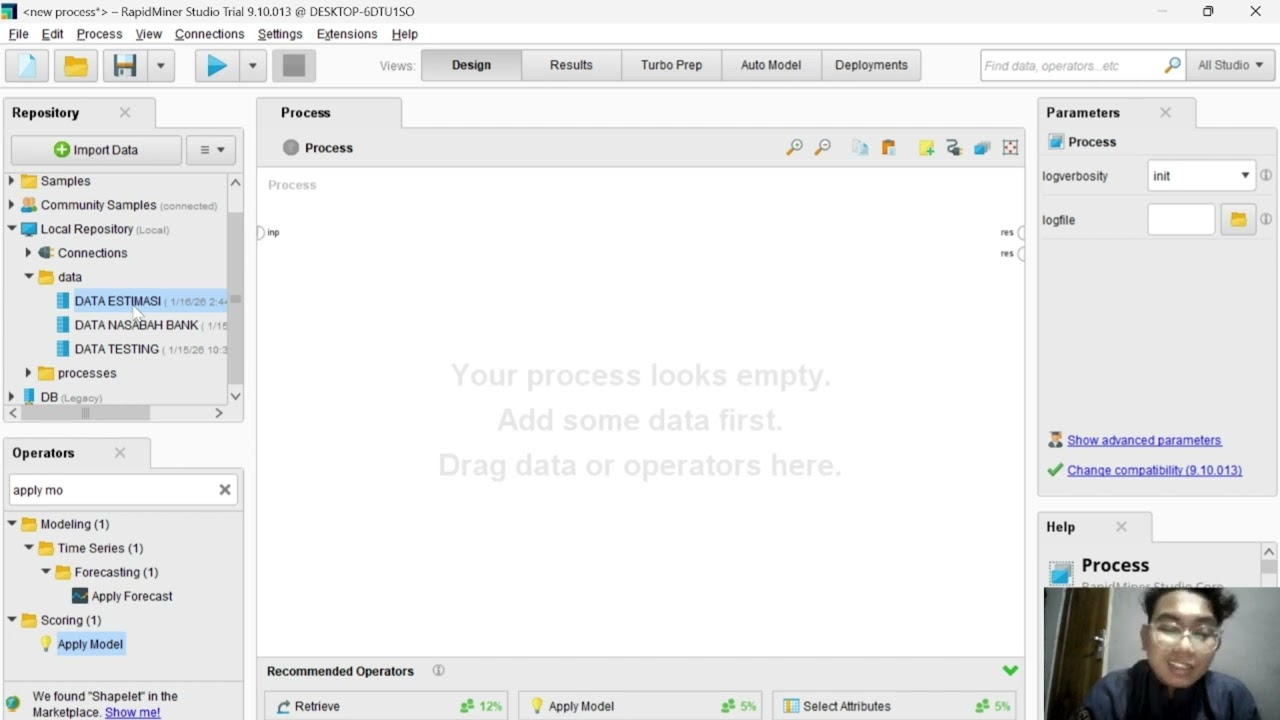Image resolution: width=1280 pixels, height=720 pixels.
Task: Run the process with the blue play button
Action: click(216, 66)
